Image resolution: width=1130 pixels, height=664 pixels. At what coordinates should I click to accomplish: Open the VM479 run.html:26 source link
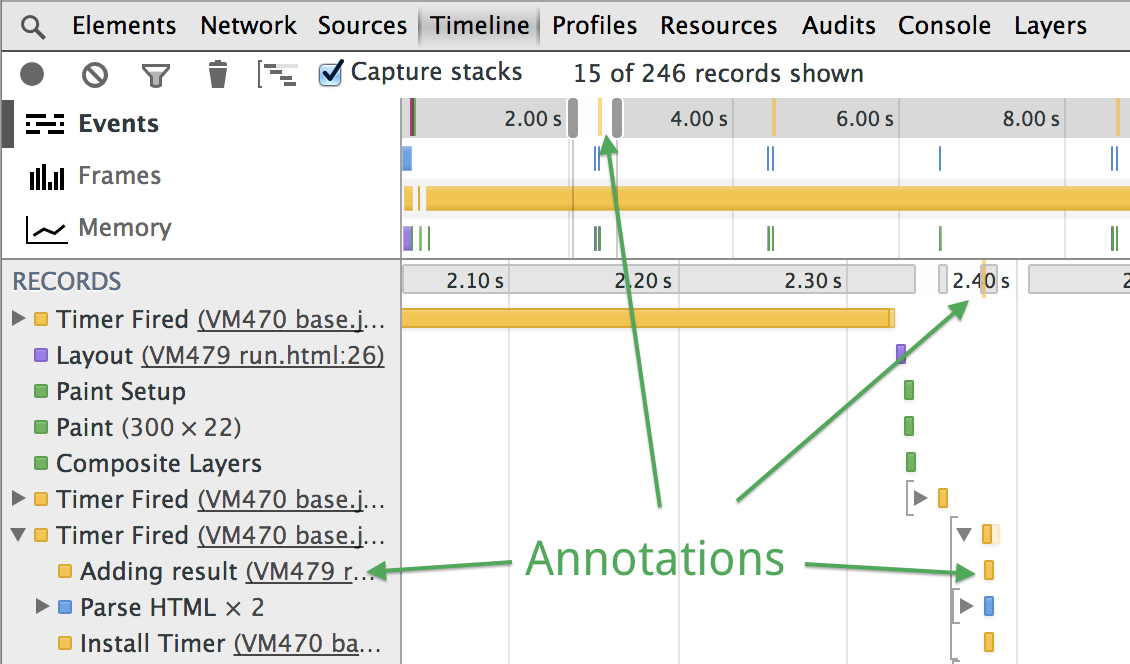pos(264,355)
